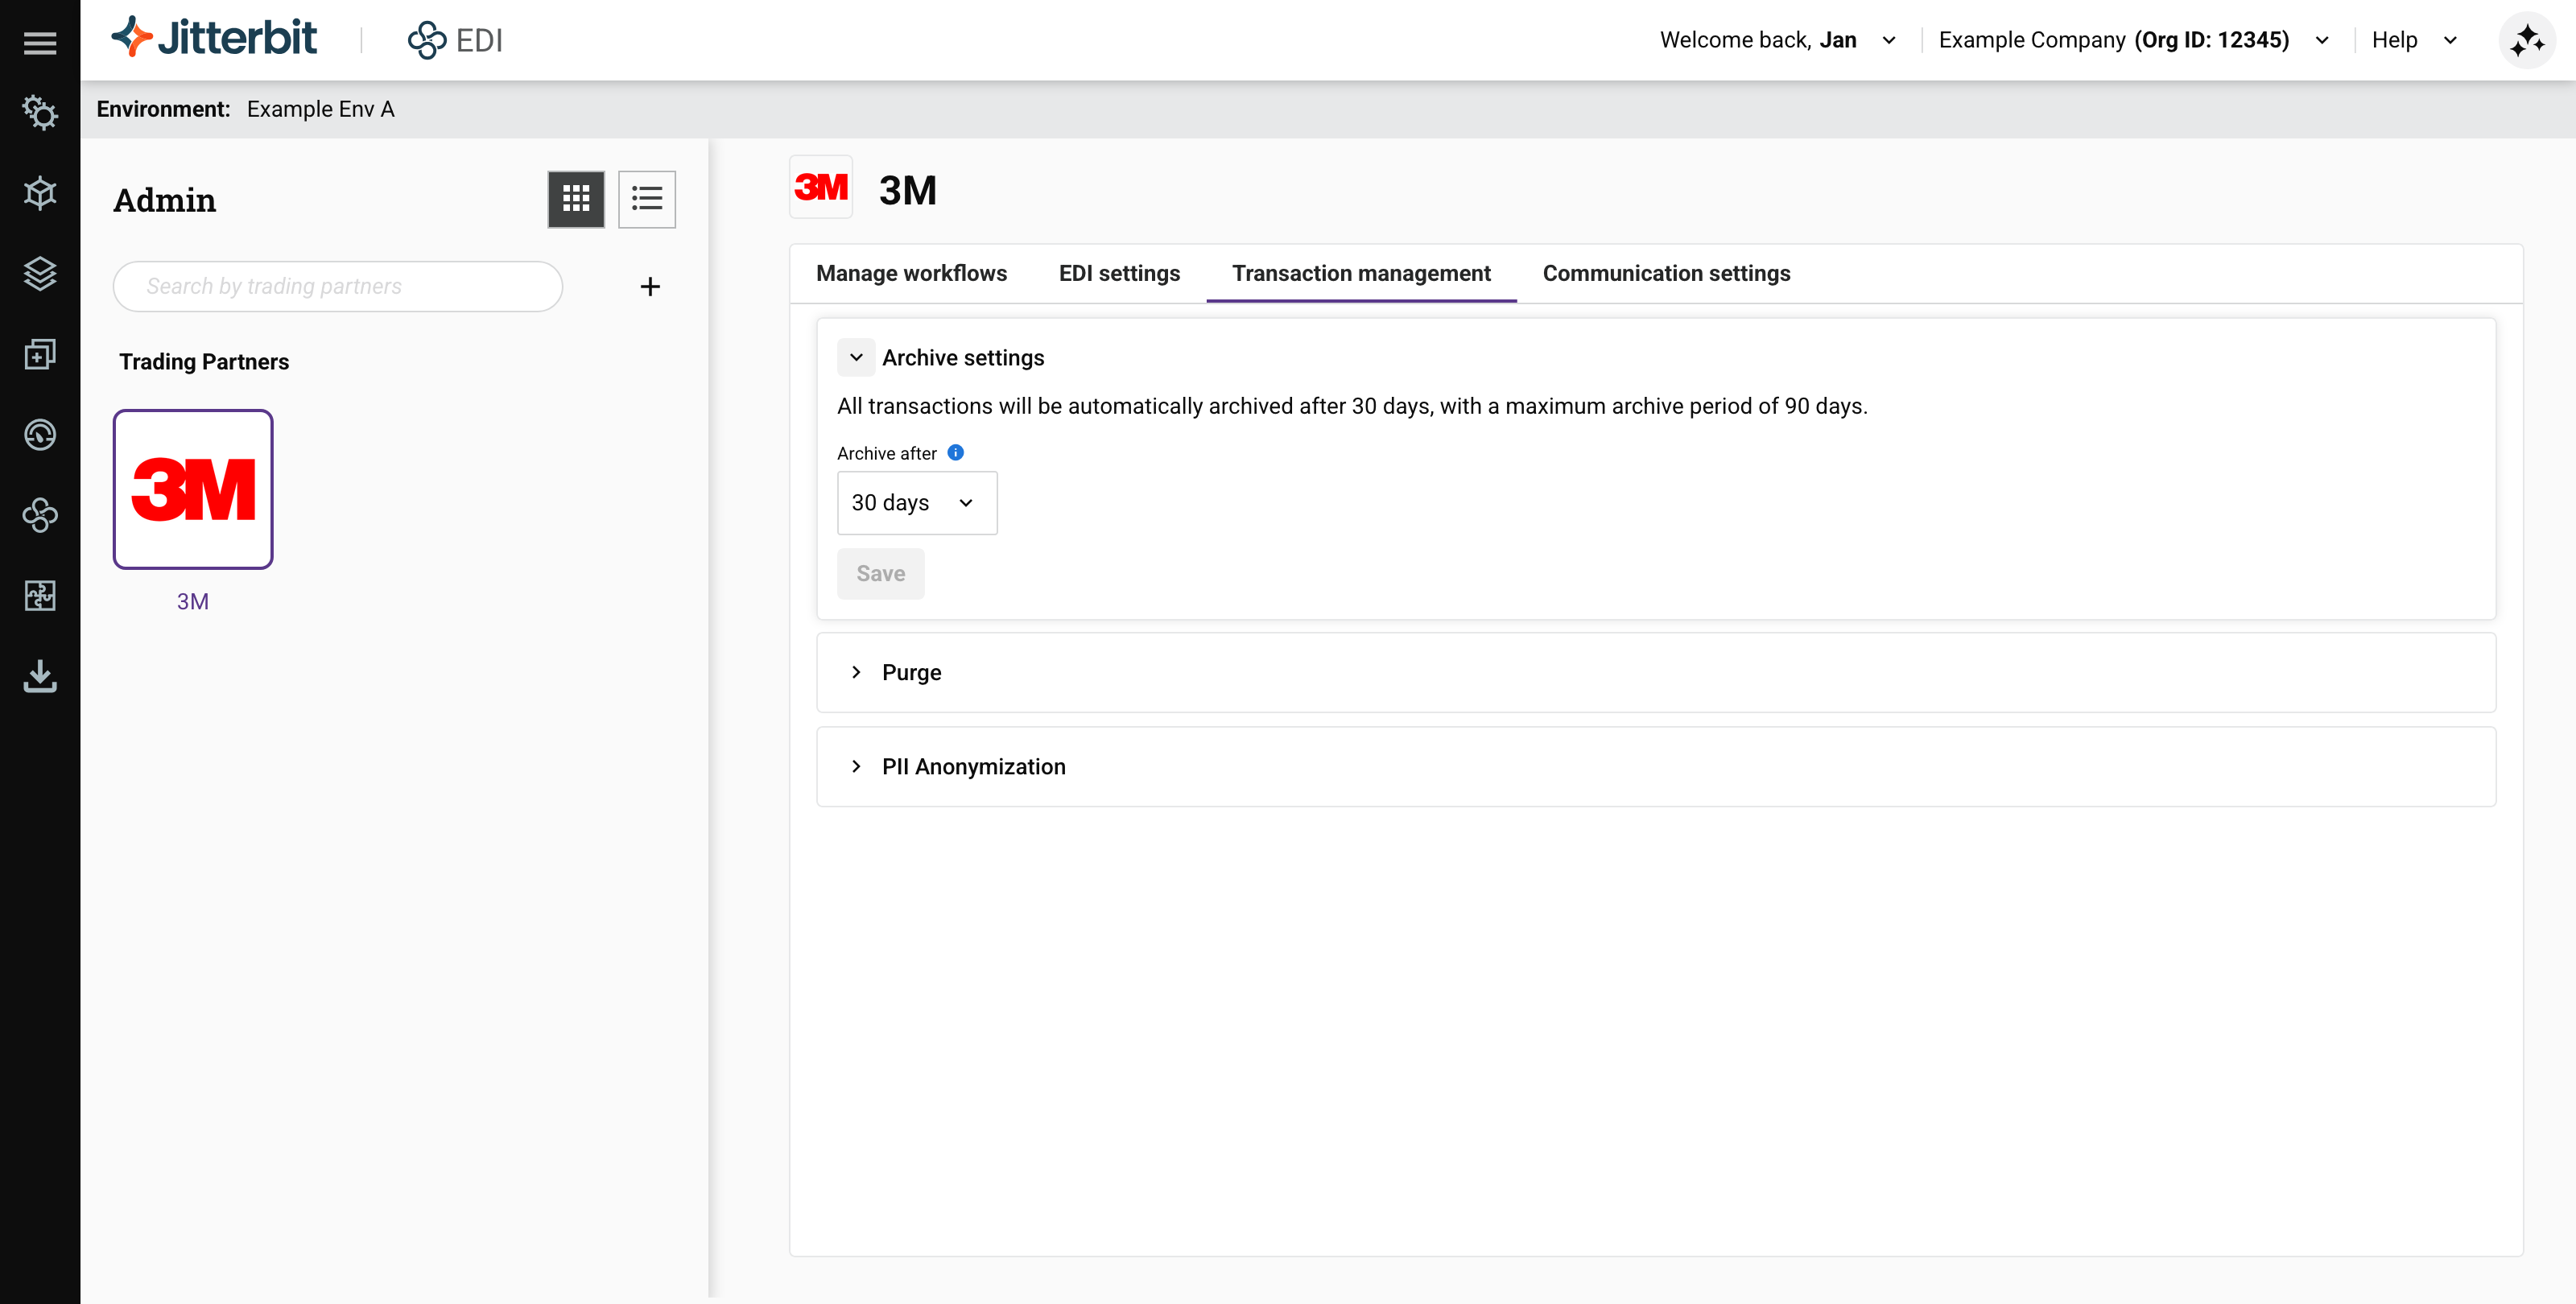Open the AI sparkle assistant icon

[2526, 40]
